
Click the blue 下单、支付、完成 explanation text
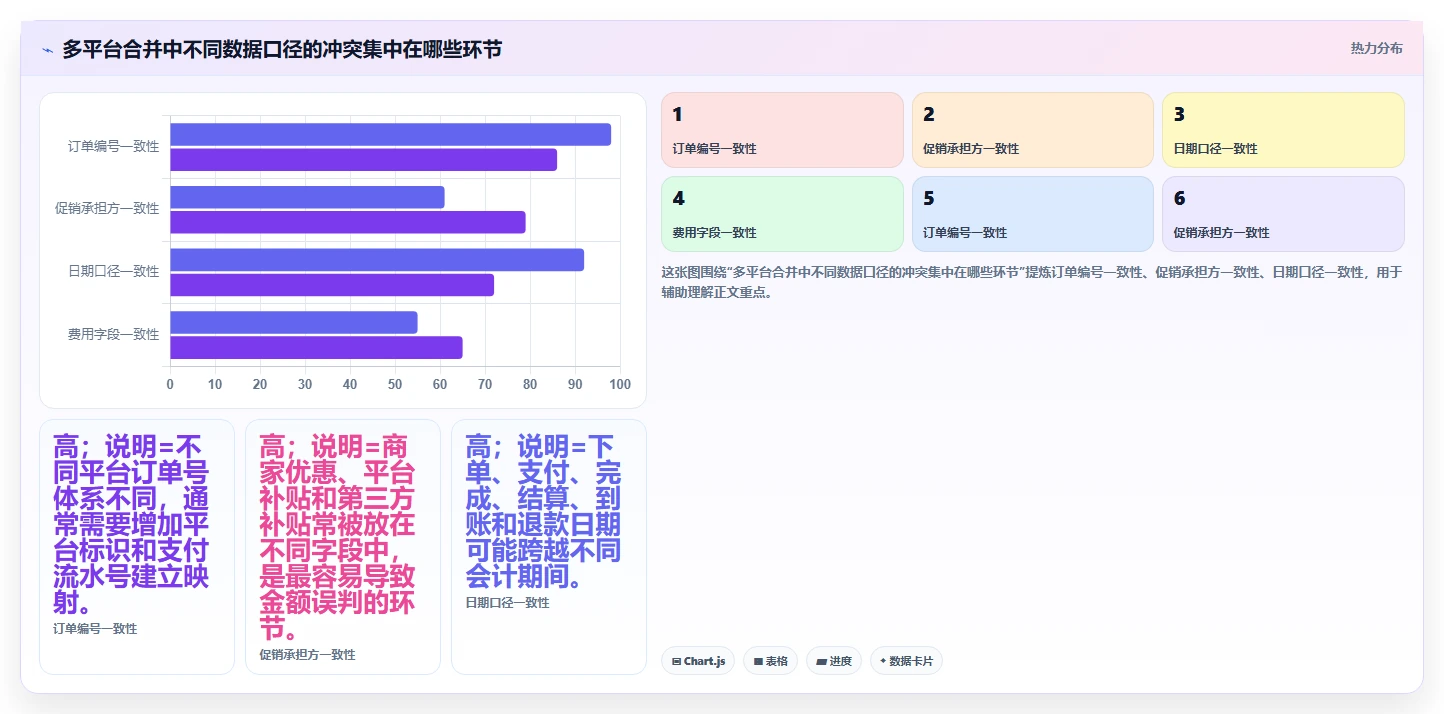pos(543,512)
